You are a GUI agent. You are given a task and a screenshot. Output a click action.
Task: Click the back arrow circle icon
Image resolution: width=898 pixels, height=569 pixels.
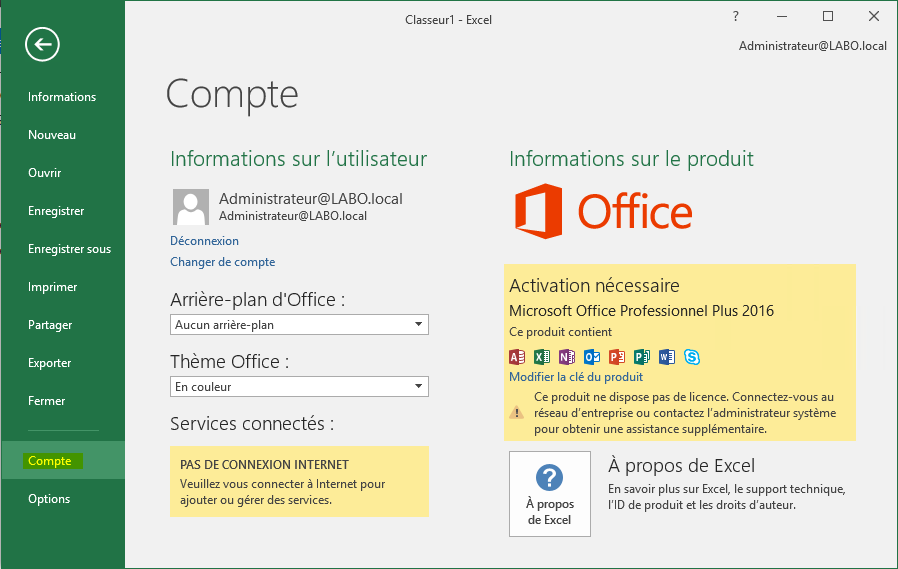pyautogui.click(x=42, y=44)
